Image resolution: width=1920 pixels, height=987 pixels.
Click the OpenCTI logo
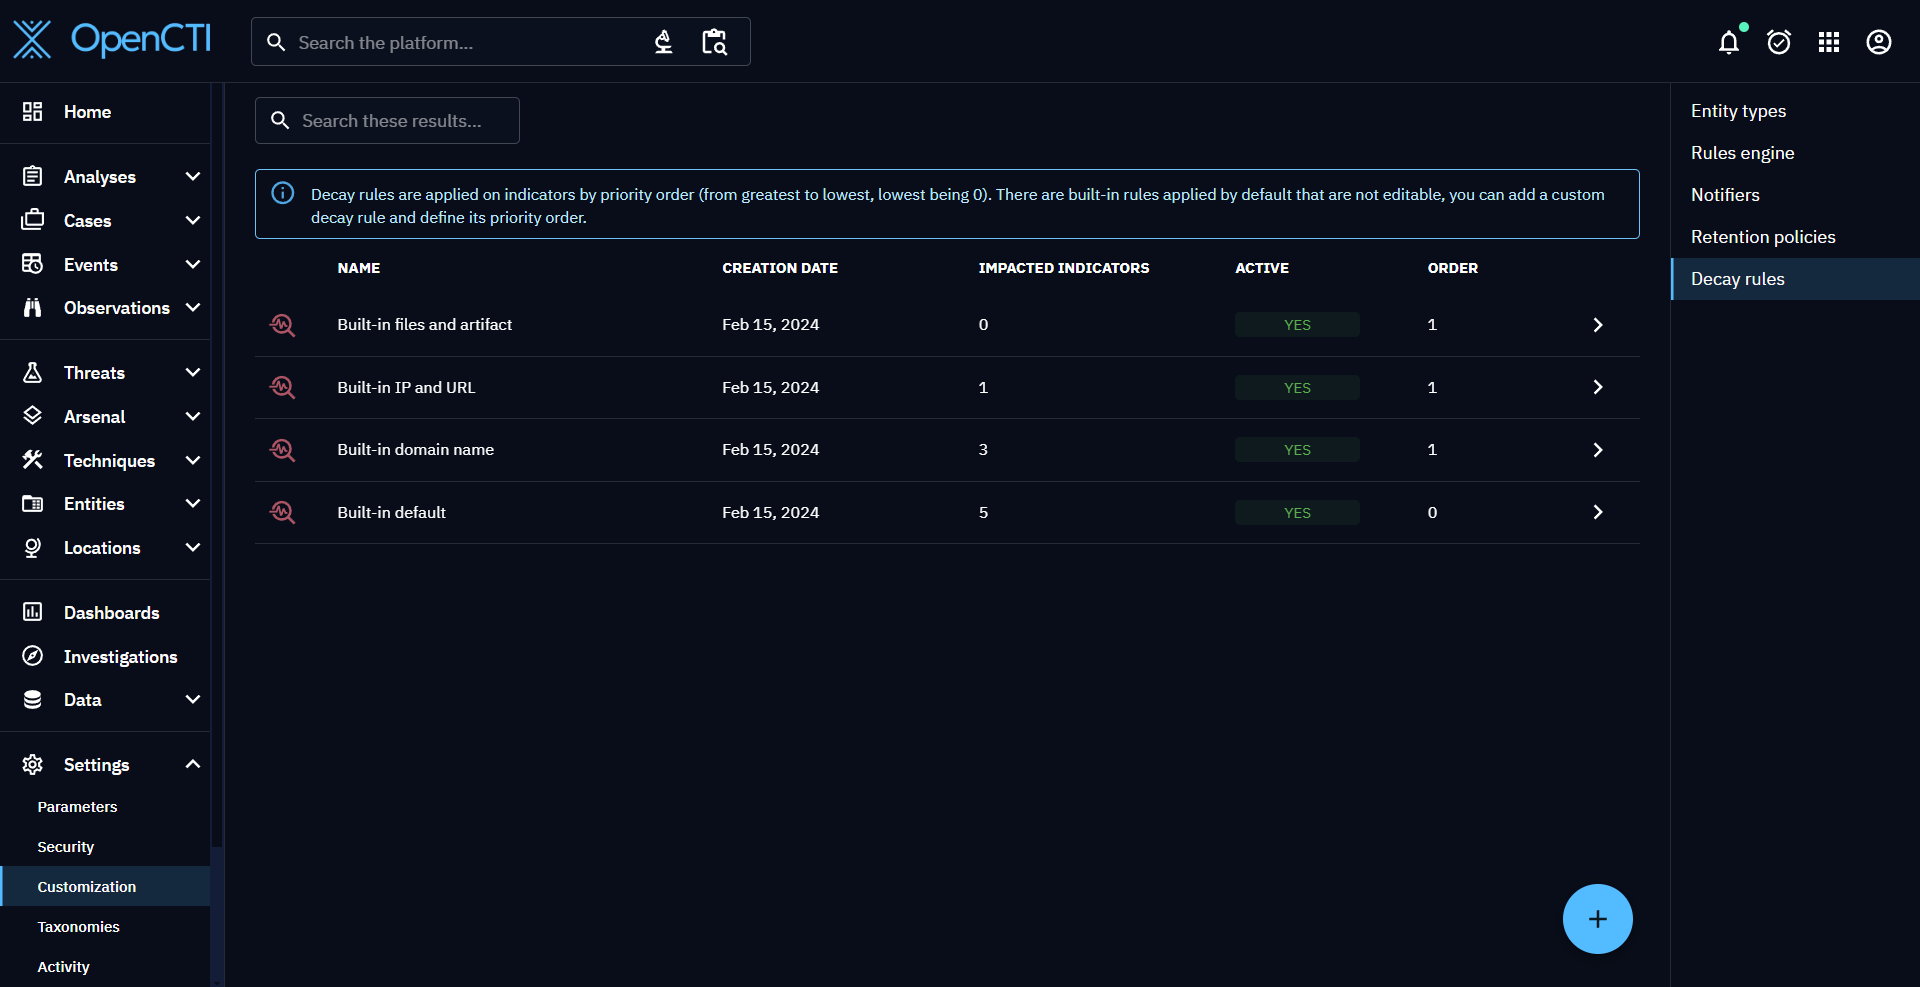pos(111,40)
